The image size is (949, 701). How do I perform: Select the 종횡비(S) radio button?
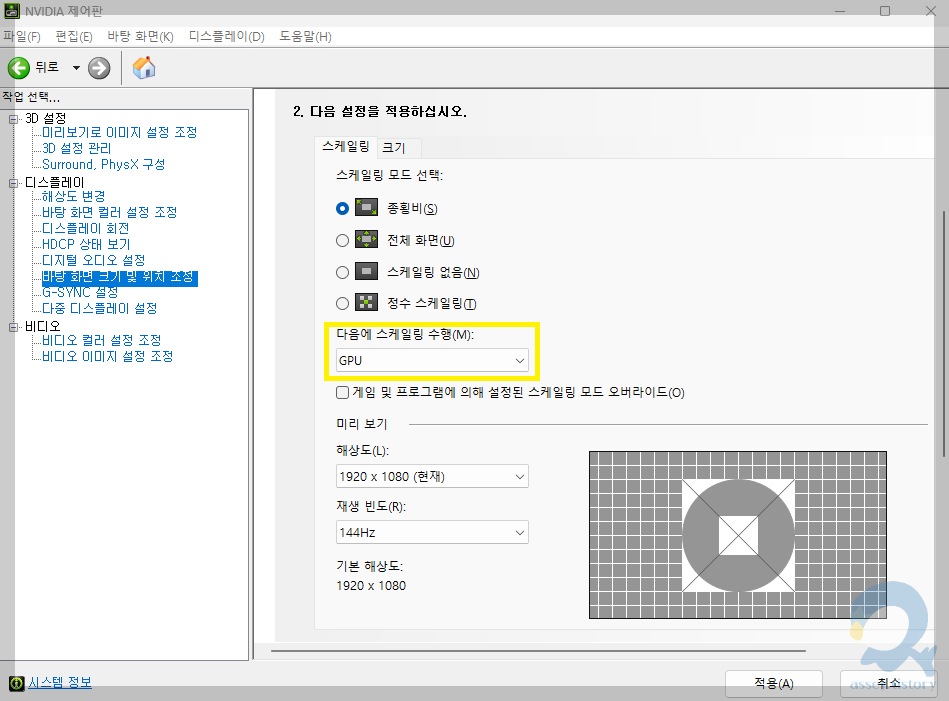343,208
